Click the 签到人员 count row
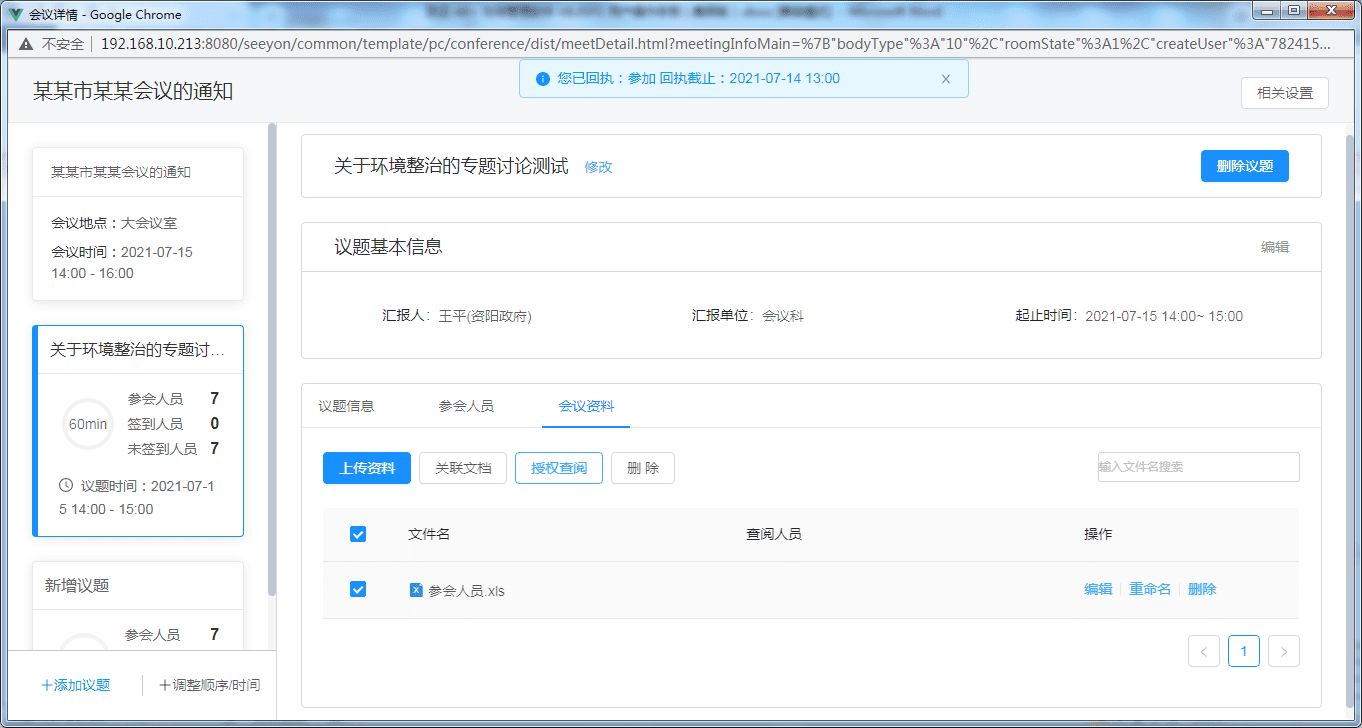Screen dimensions: 1362x728 pos(173,424)
